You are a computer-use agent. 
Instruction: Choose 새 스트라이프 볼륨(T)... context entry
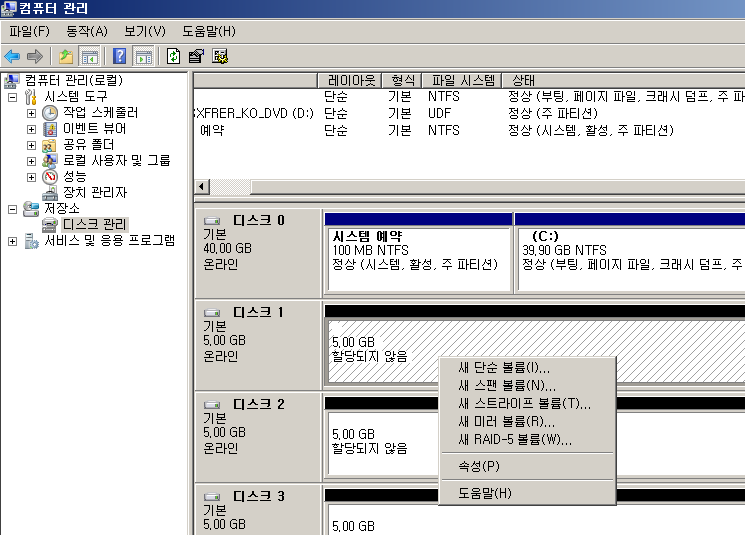(527, 403)
